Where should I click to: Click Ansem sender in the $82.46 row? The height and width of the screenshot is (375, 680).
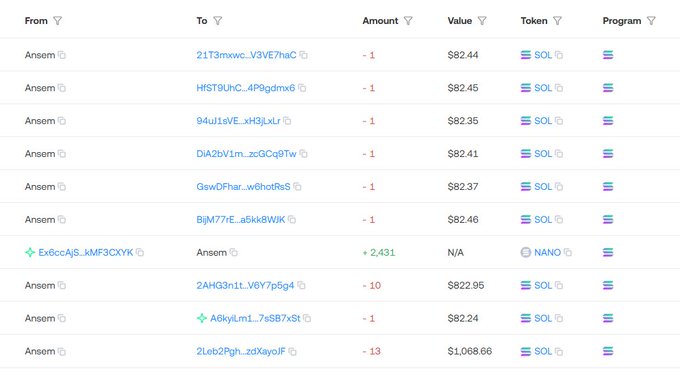40,220
